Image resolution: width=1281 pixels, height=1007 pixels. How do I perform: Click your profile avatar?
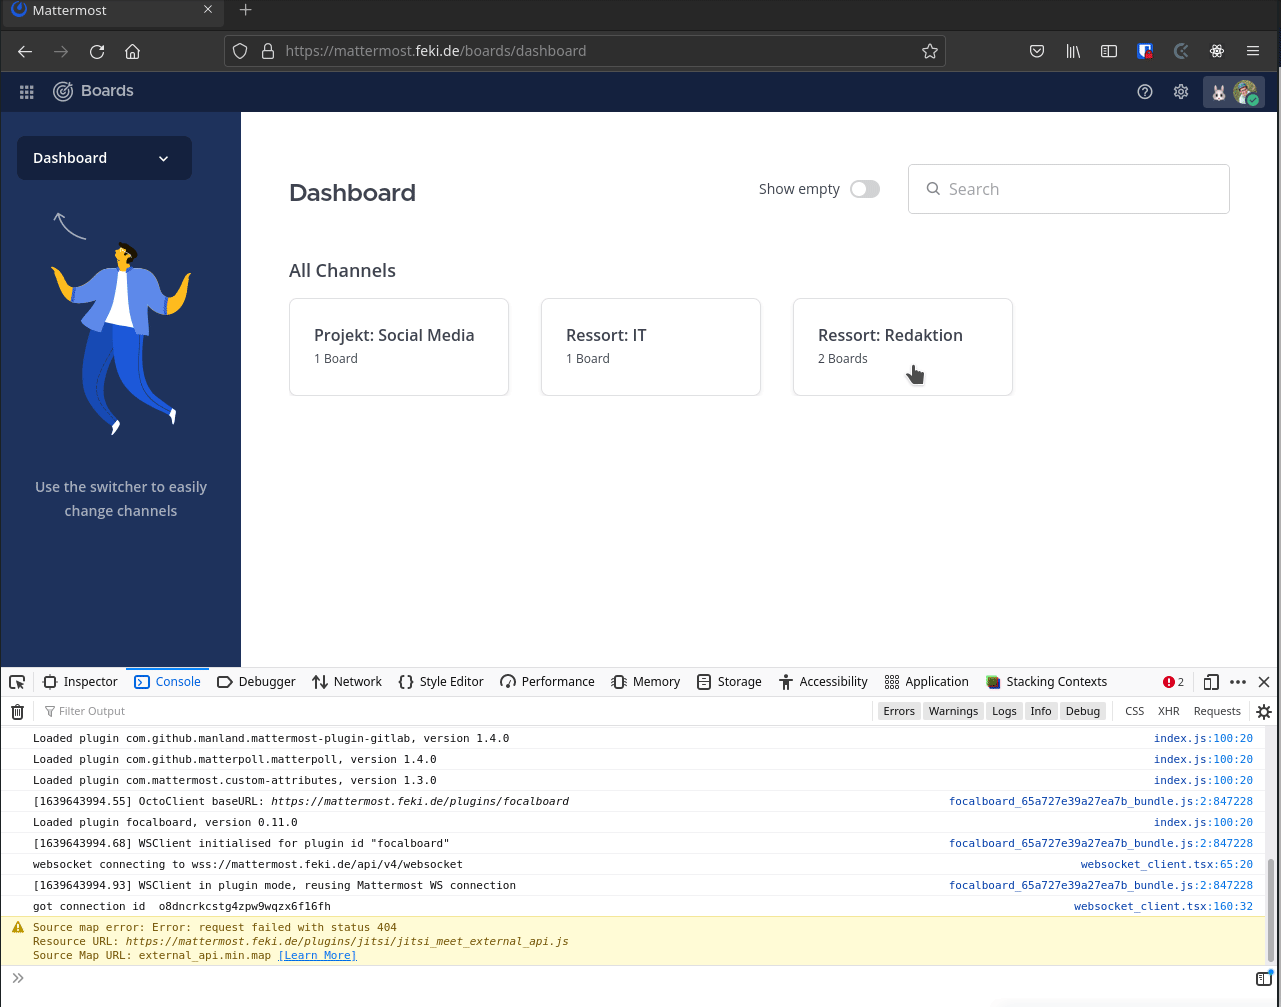click(x=1247, y=91)
